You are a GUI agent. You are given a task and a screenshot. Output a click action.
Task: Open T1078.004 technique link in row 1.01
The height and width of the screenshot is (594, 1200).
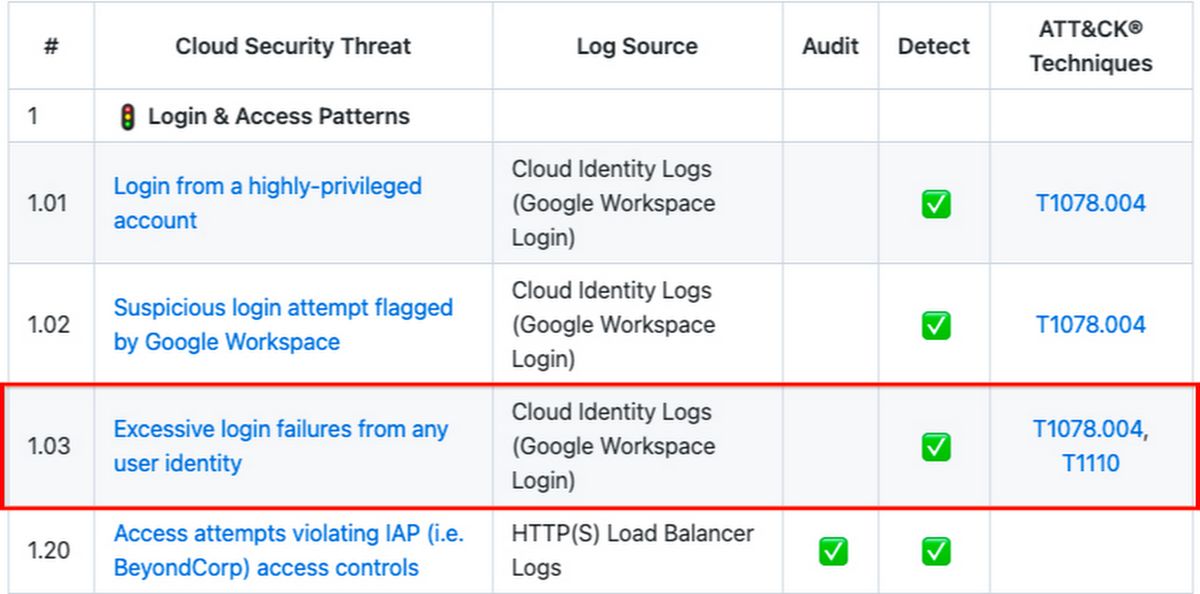pos(1090,204)
